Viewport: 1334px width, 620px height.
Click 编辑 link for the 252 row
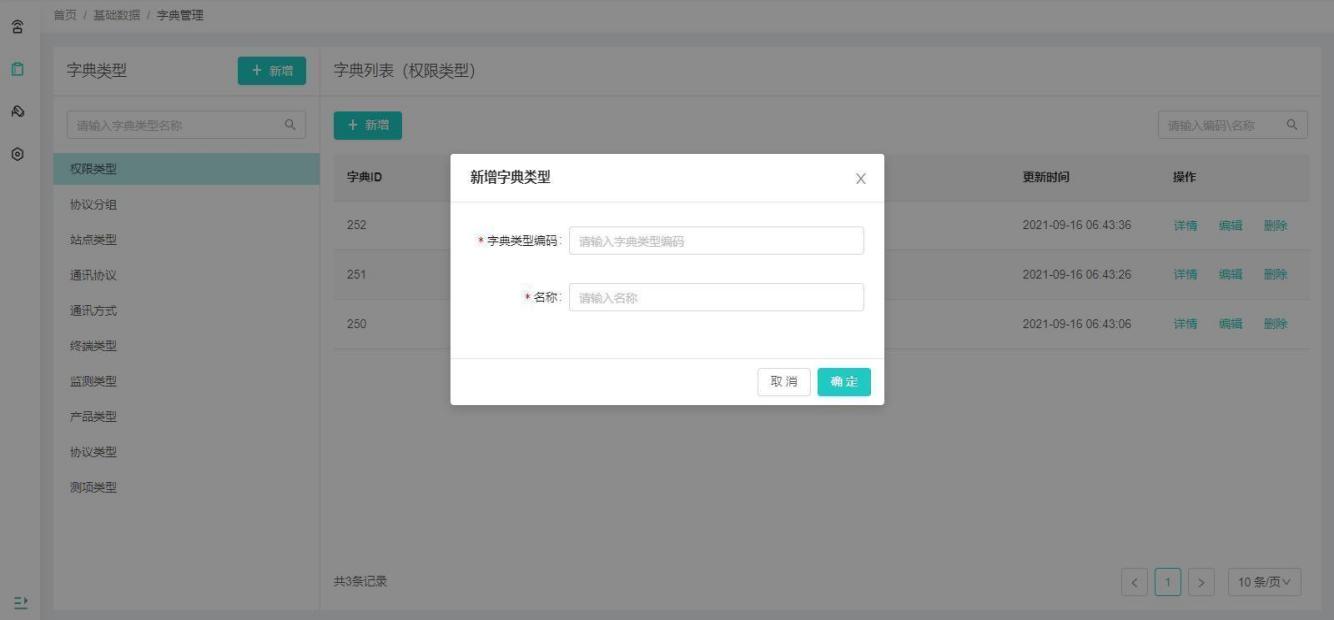1230,226
